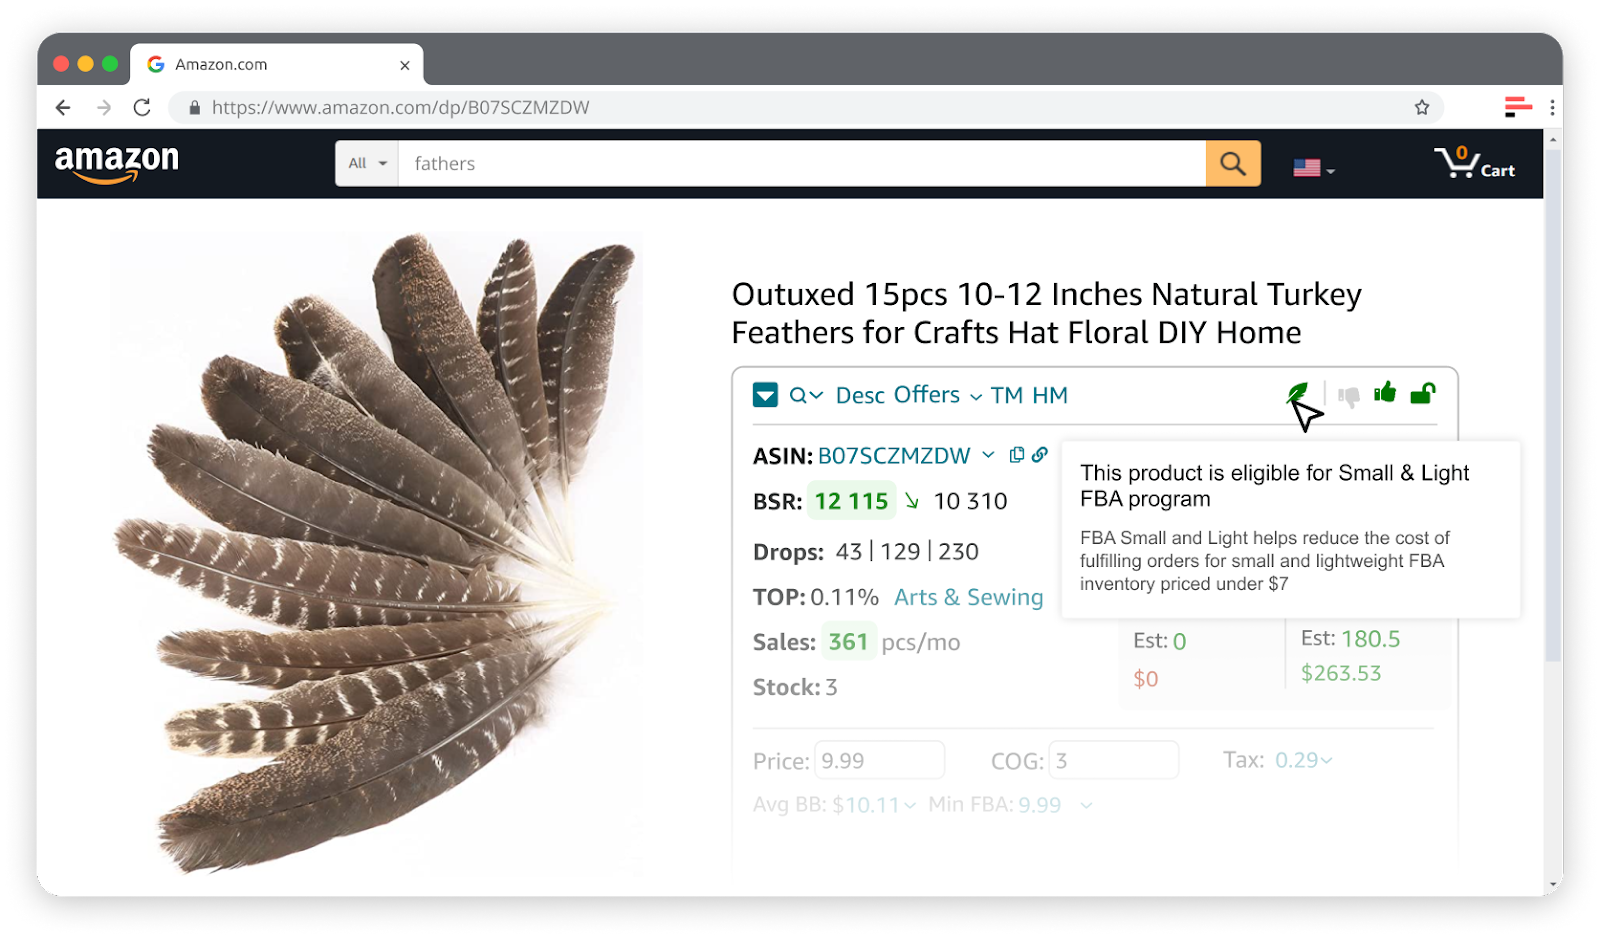The width and height of the screenshot is (1600, 938).
Task: Click the Price field showing 9.99
Action: point(879,760)
